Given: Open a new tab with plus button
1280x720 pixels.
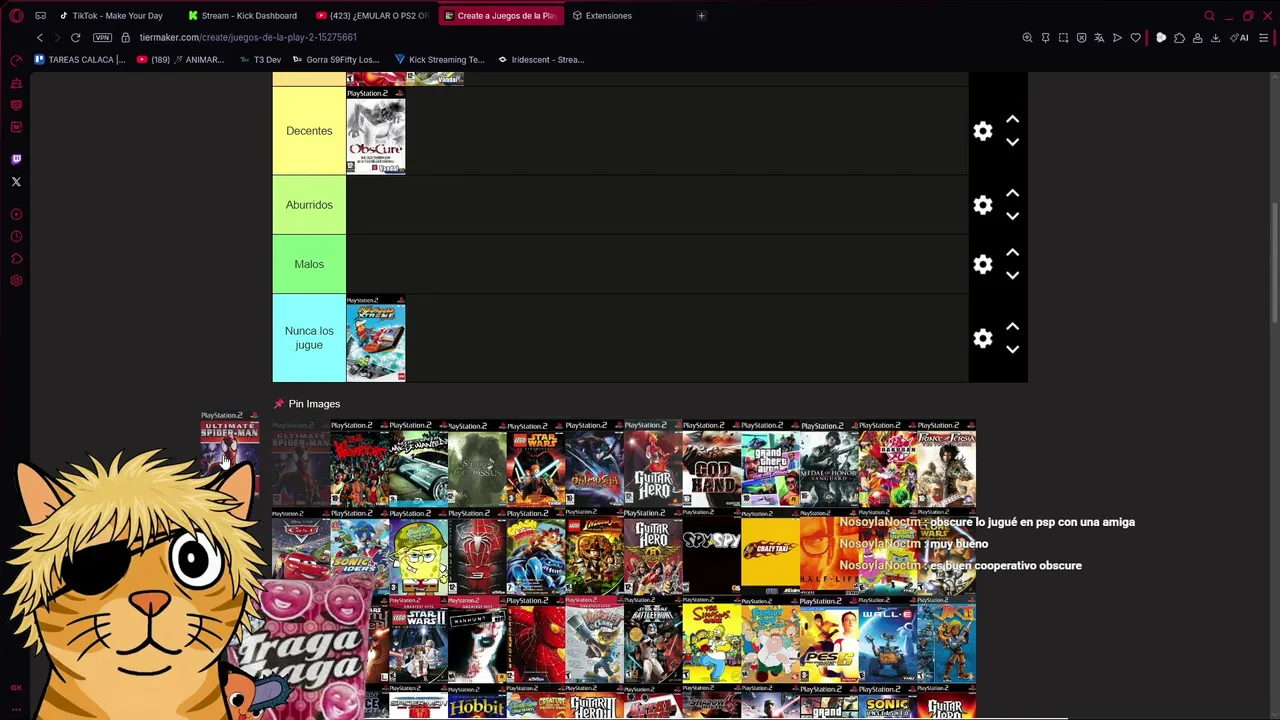Looking at the screenshot, I should tap(701, 16).
